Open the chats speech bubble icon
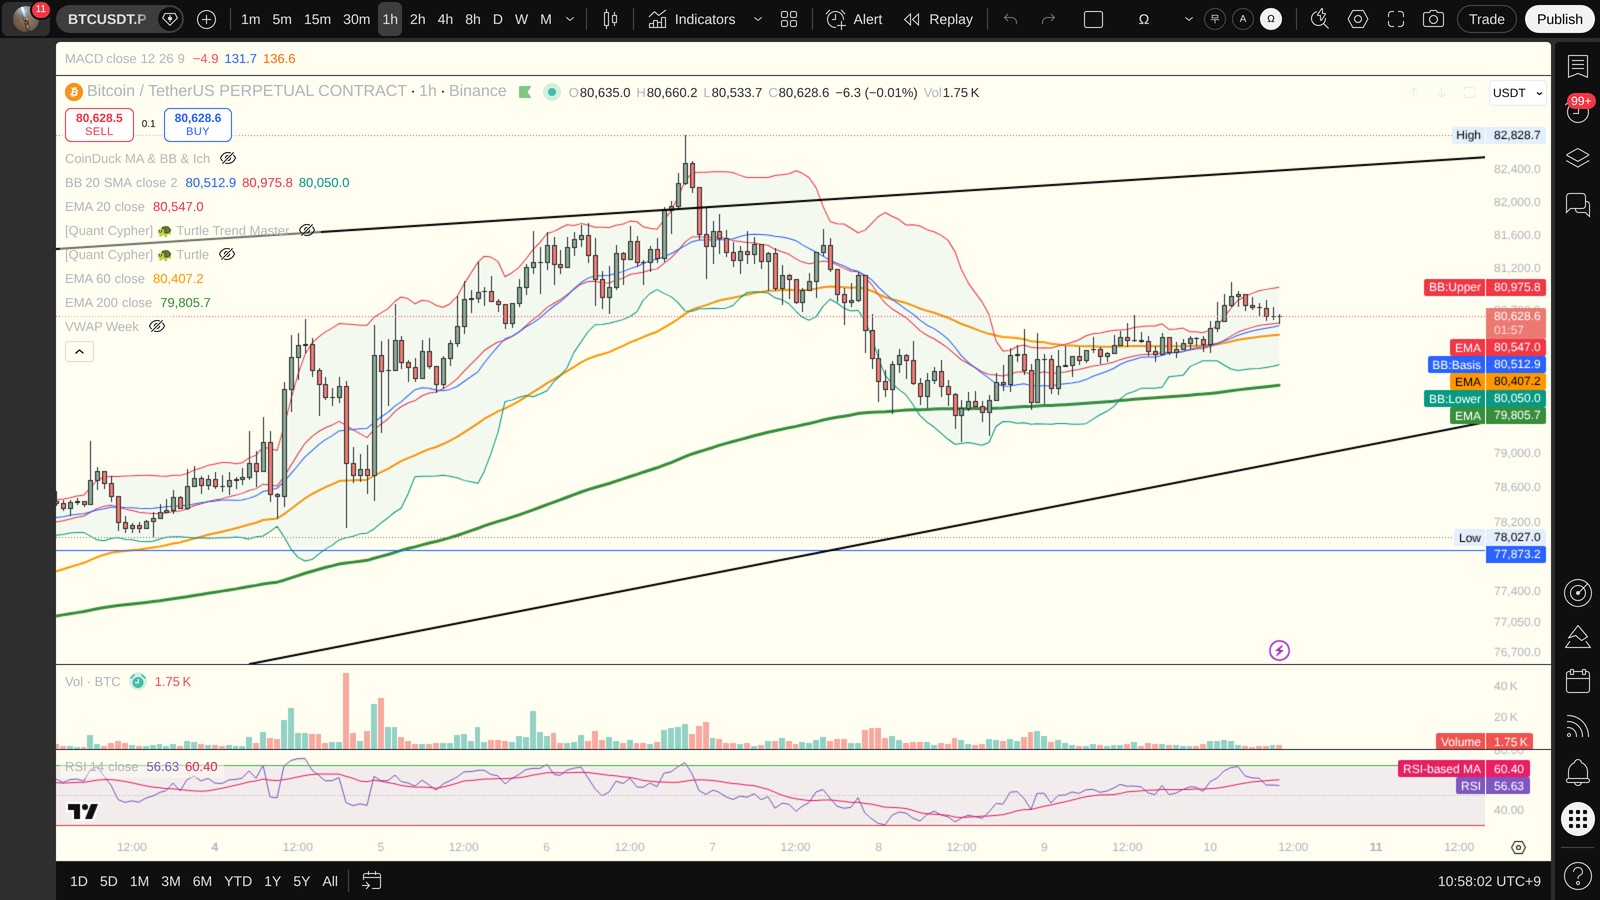1600x900 pixels. click(x=1578, y=205)
